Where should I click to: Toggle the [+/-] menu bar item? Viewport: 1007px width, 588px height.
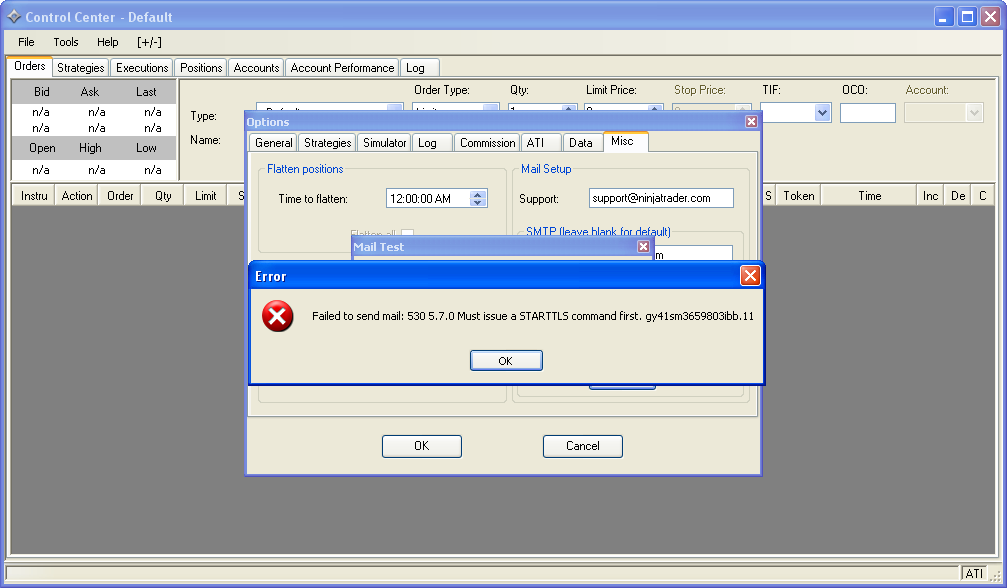149,42
